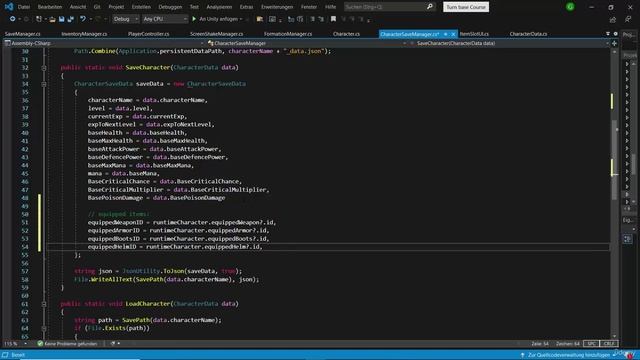Click the Save All icon
This screenshot has height=360, width=640.
point(71,19)
